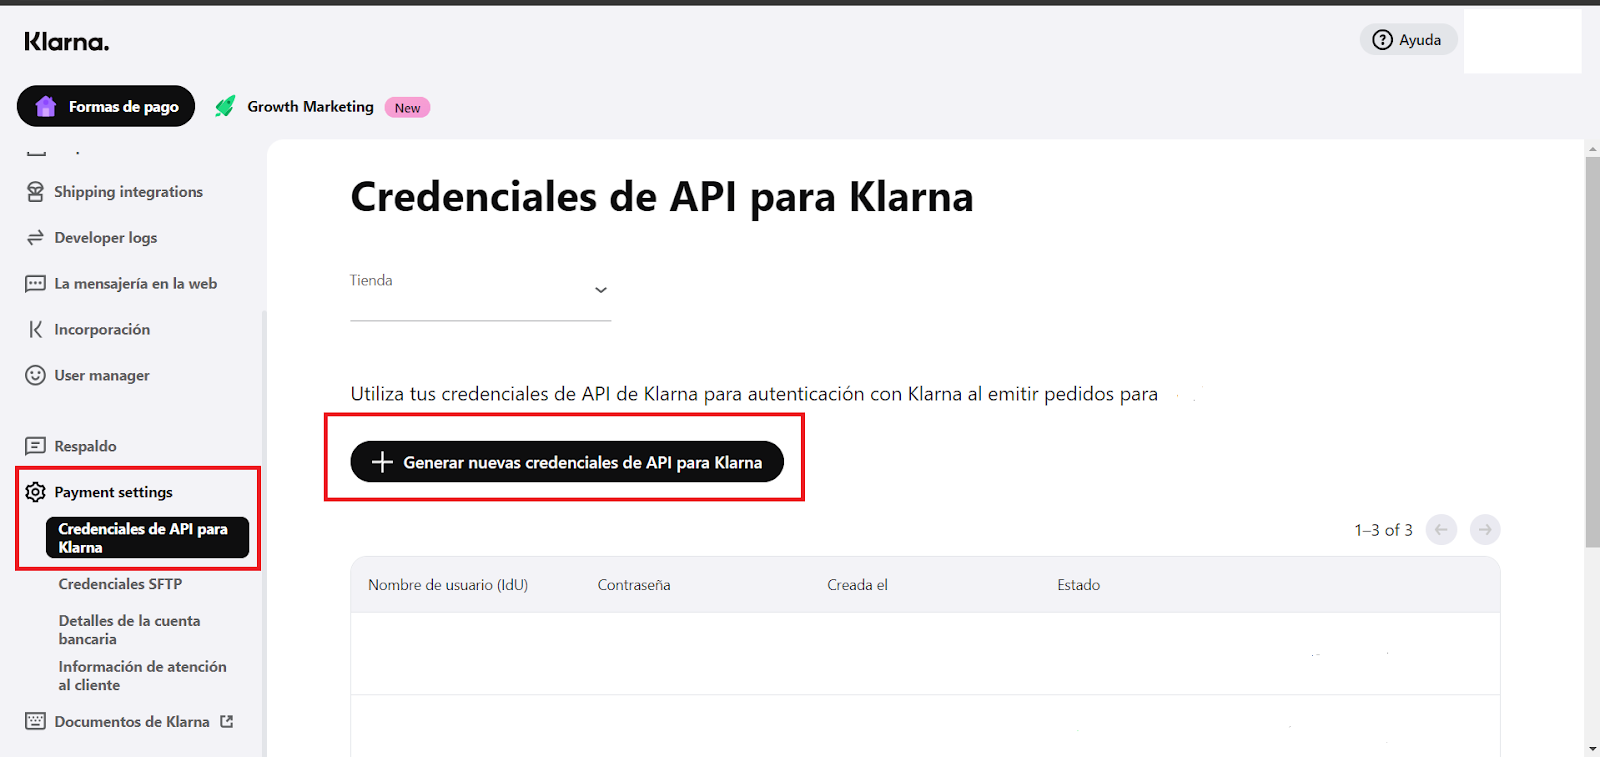Click the User manager smiley icon
The width and height of the screenshot is (1600, 757).
point(35,375)
